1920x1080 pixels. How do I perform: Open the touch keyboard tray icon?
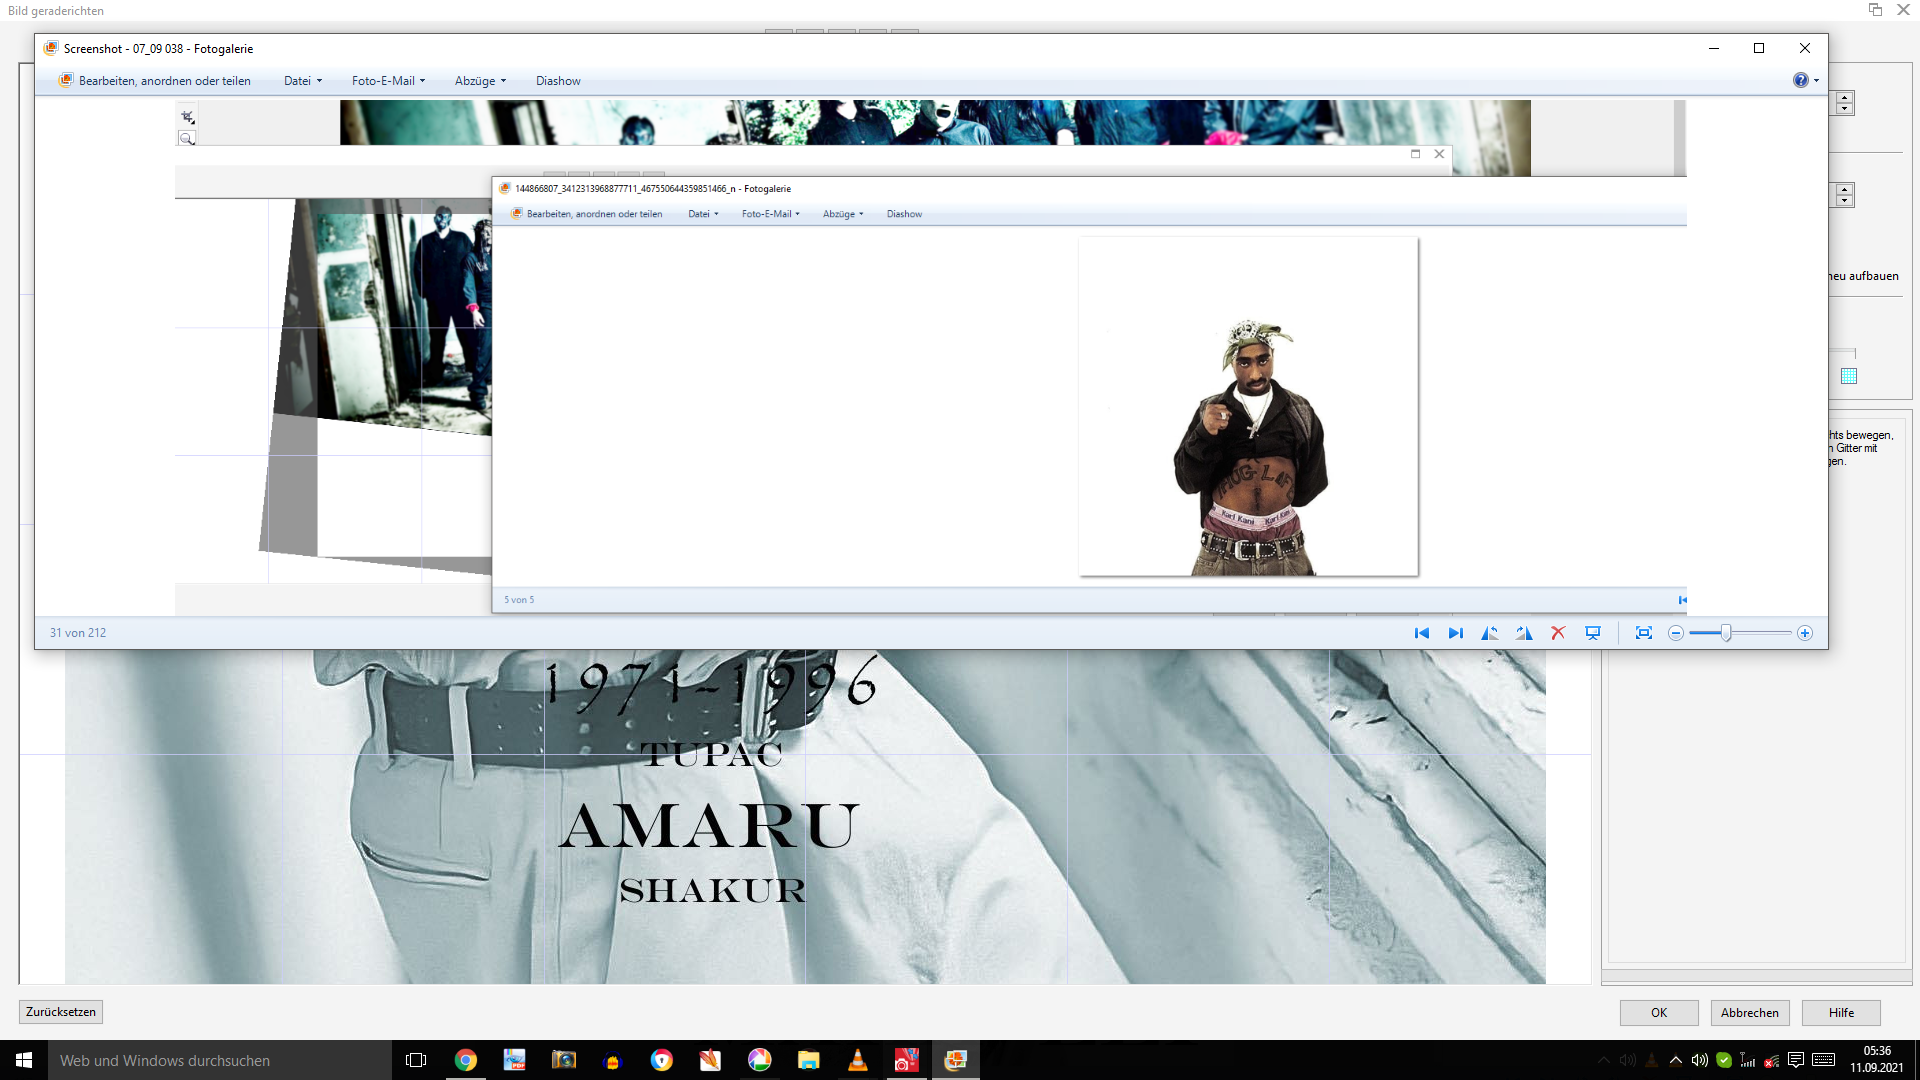[x=1823, y=1060]
